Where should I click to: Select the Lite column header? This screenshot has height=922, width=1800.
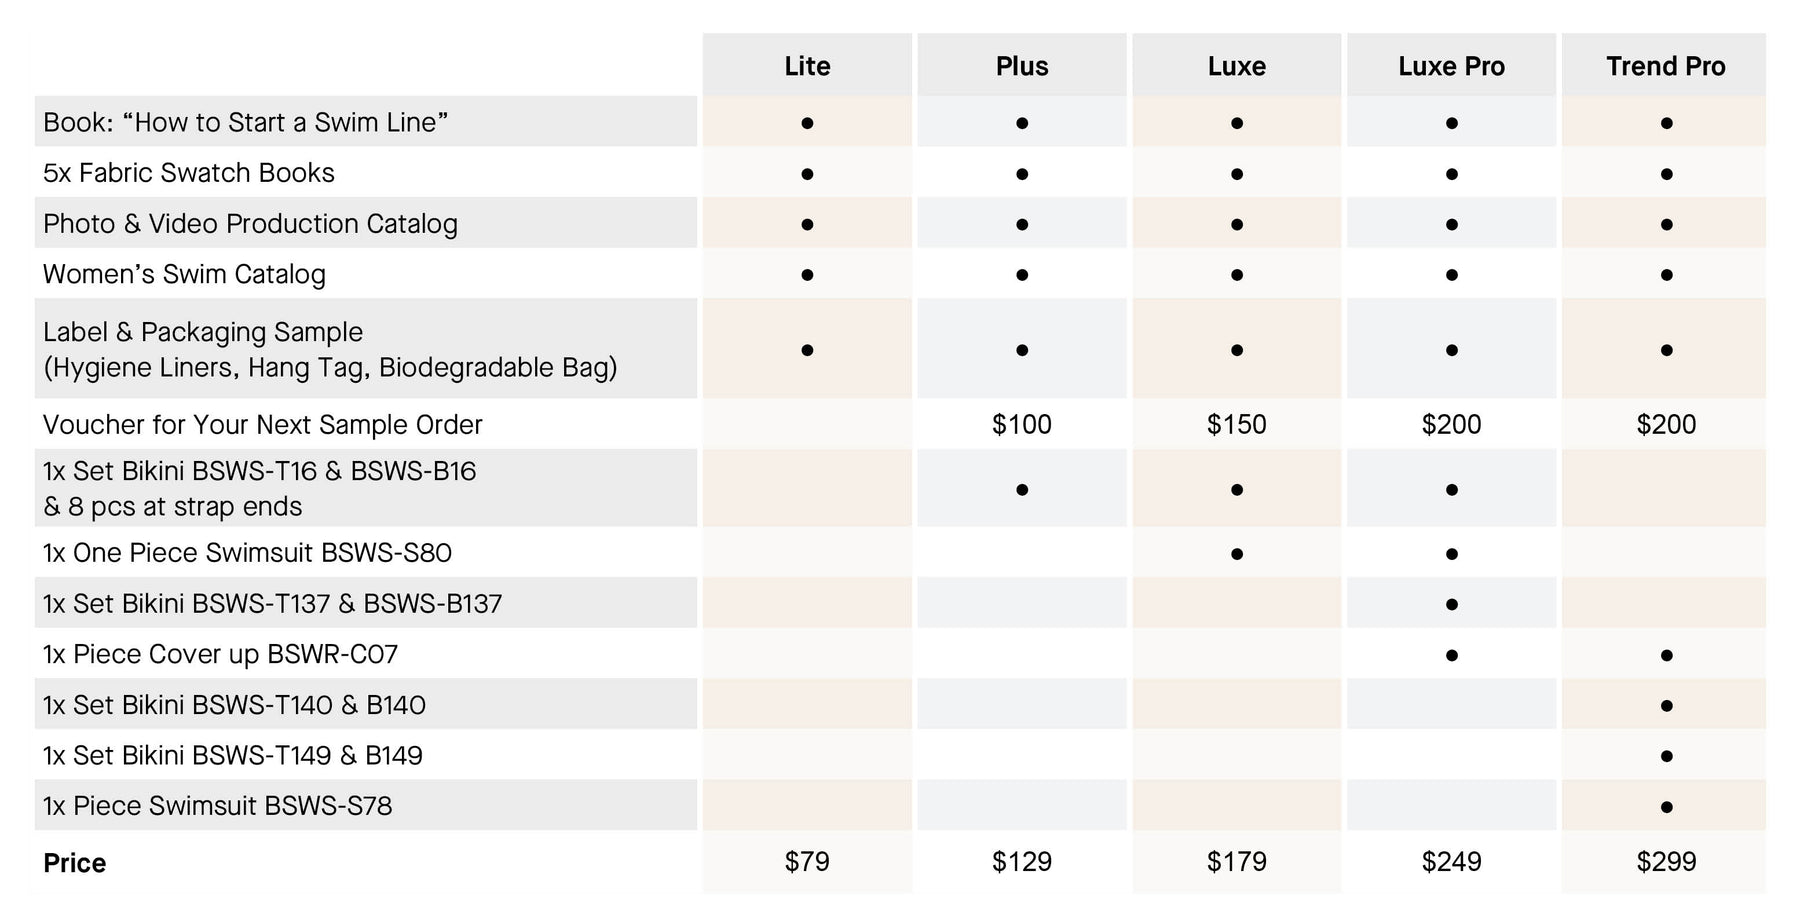pyautogui.click(x=807, y=66)
